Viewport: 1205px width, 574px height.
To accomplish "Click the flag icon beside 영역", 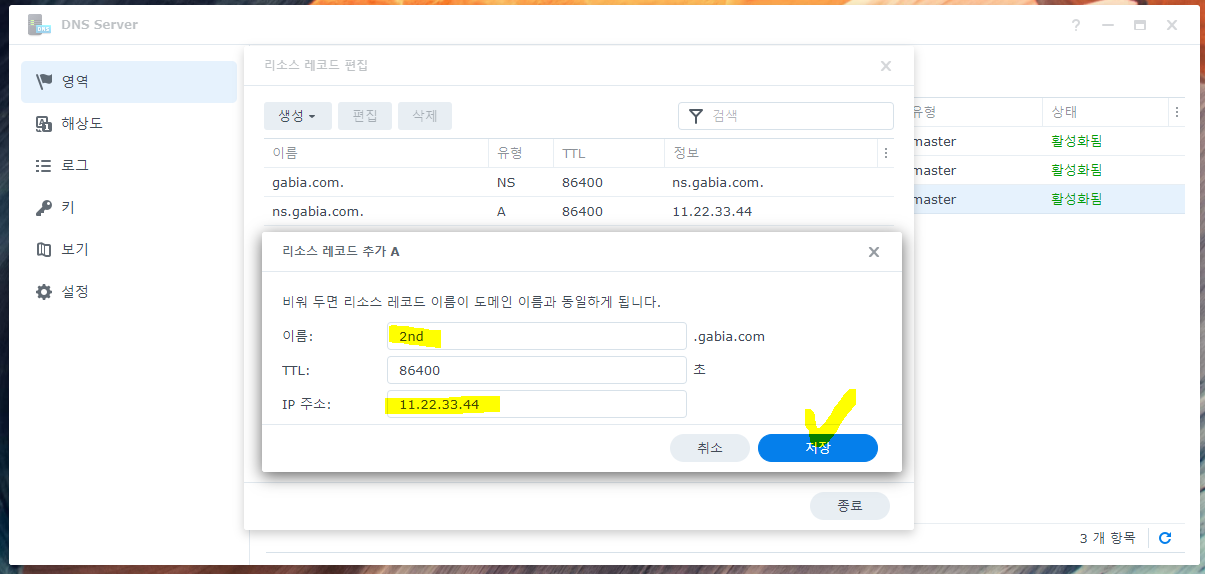I will tap(44, 82).
